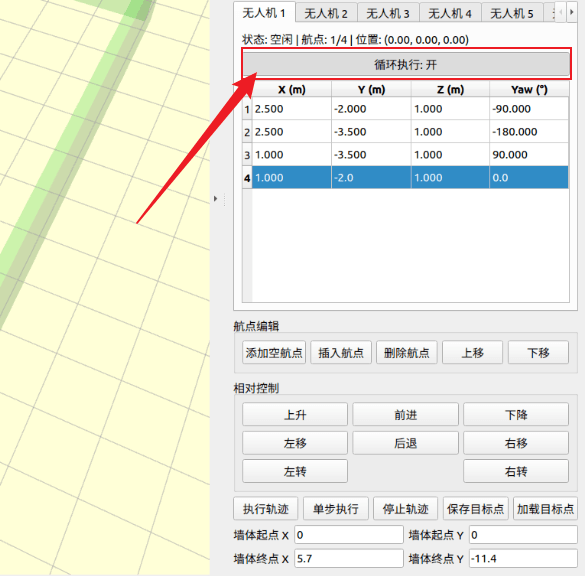Click the 上升 ascend button

point(295,414)
